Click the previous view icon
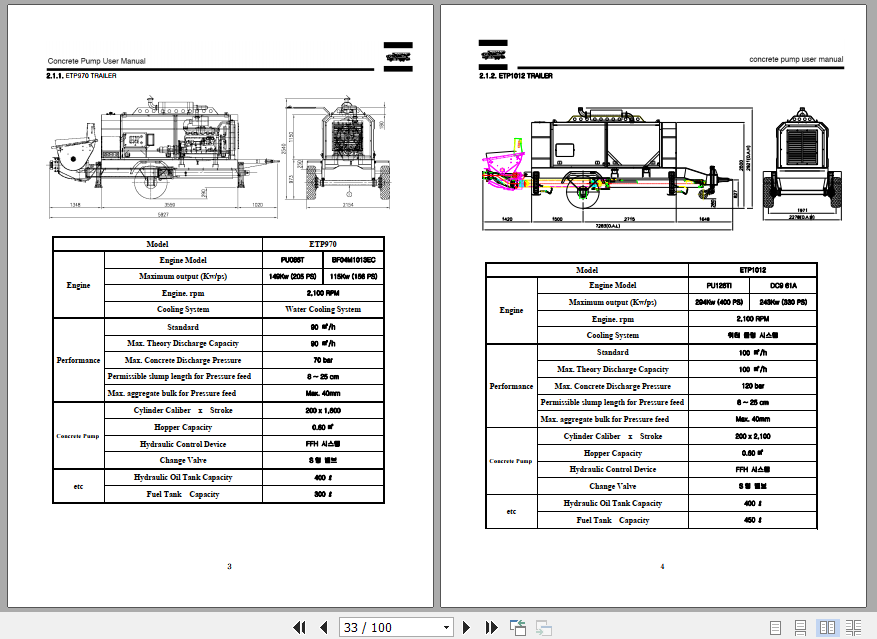The width and height of the screenshot is (877, 639). click(x=518, y=627)
